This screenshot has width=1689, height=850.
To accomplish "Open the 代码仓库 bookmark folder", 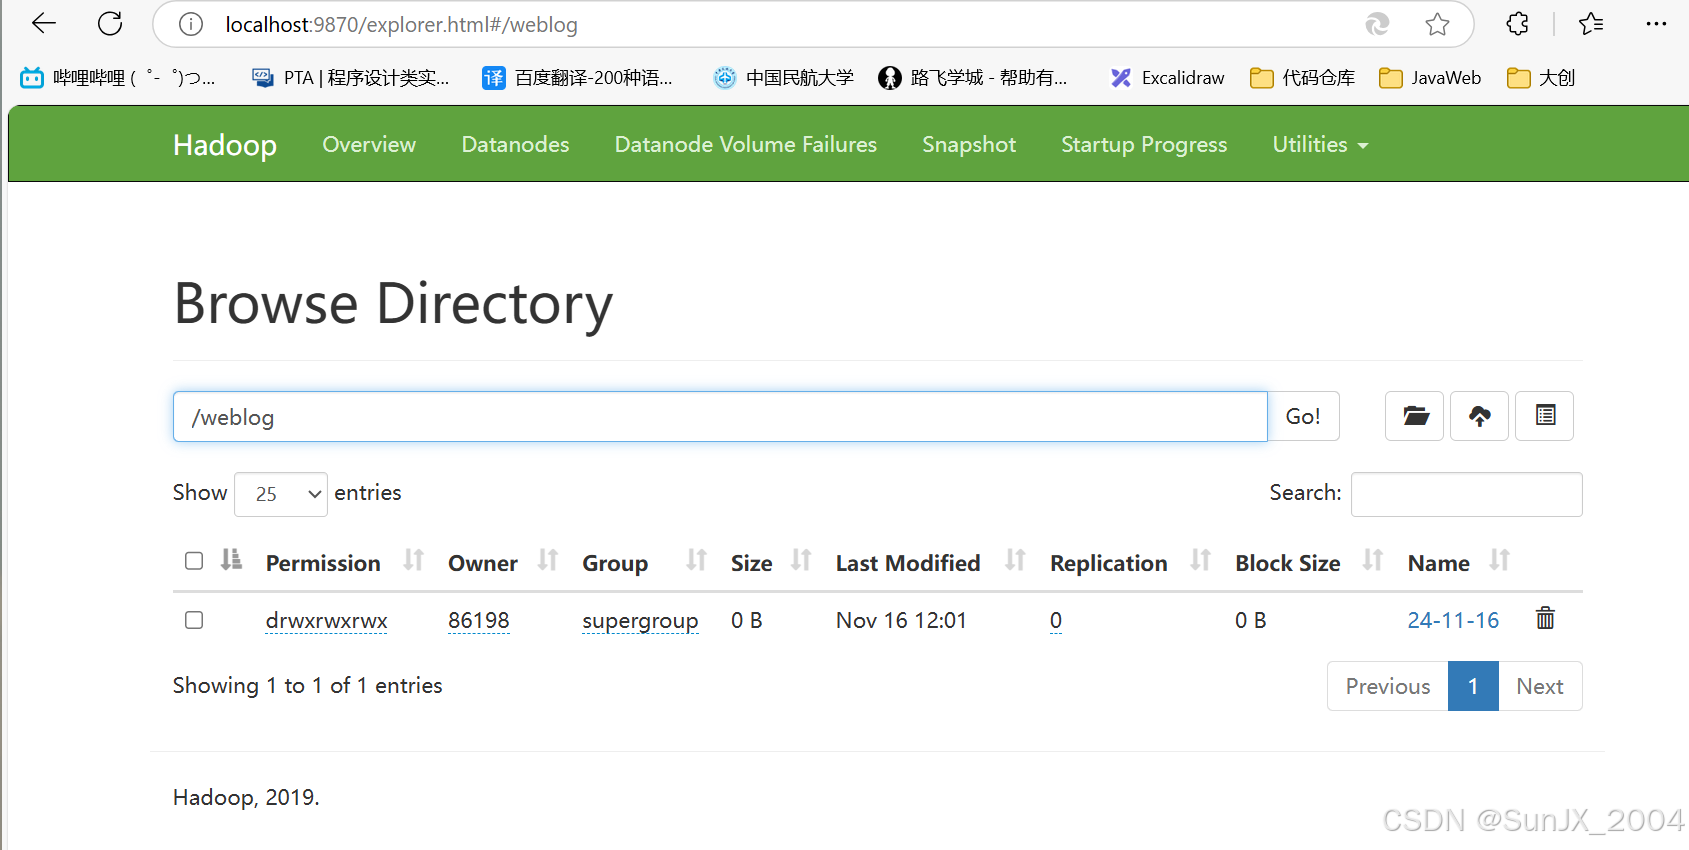I will click(x=1303, y=78).
